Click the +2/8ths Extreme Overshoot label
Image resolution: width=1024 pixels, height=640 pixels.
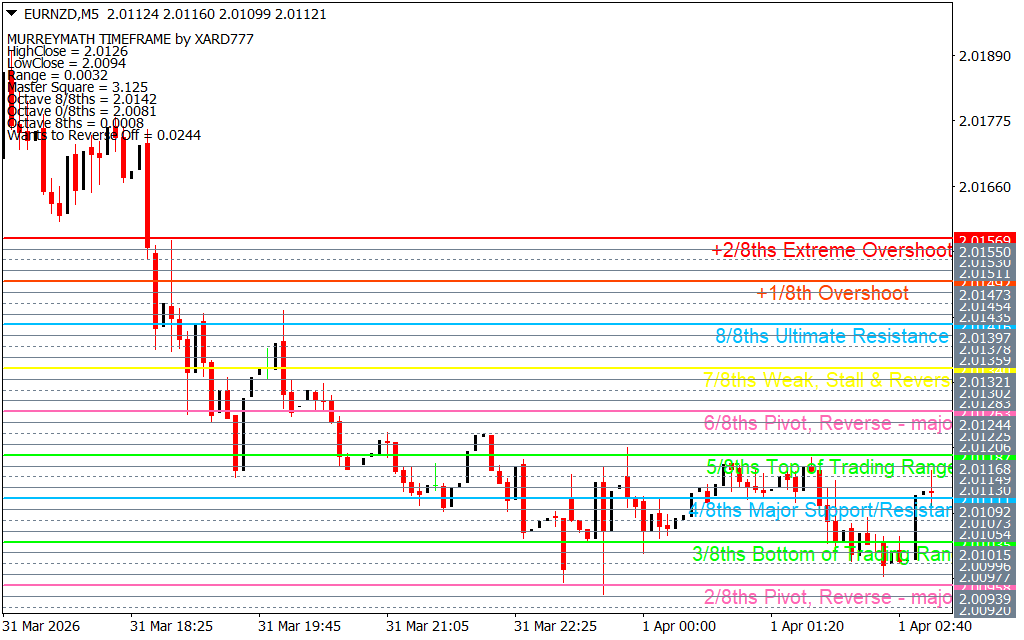[x=830, y=250]
